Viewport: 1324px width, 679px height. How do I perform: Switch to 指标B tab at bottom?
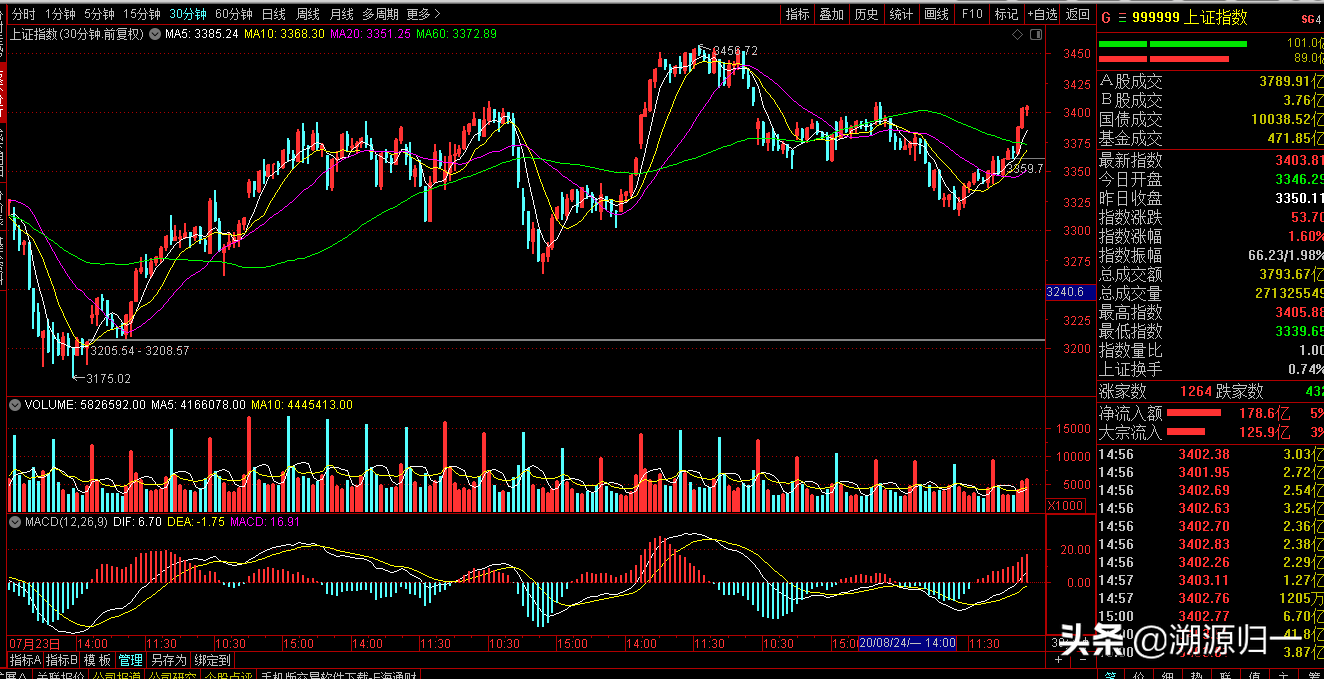pos(61,660)
